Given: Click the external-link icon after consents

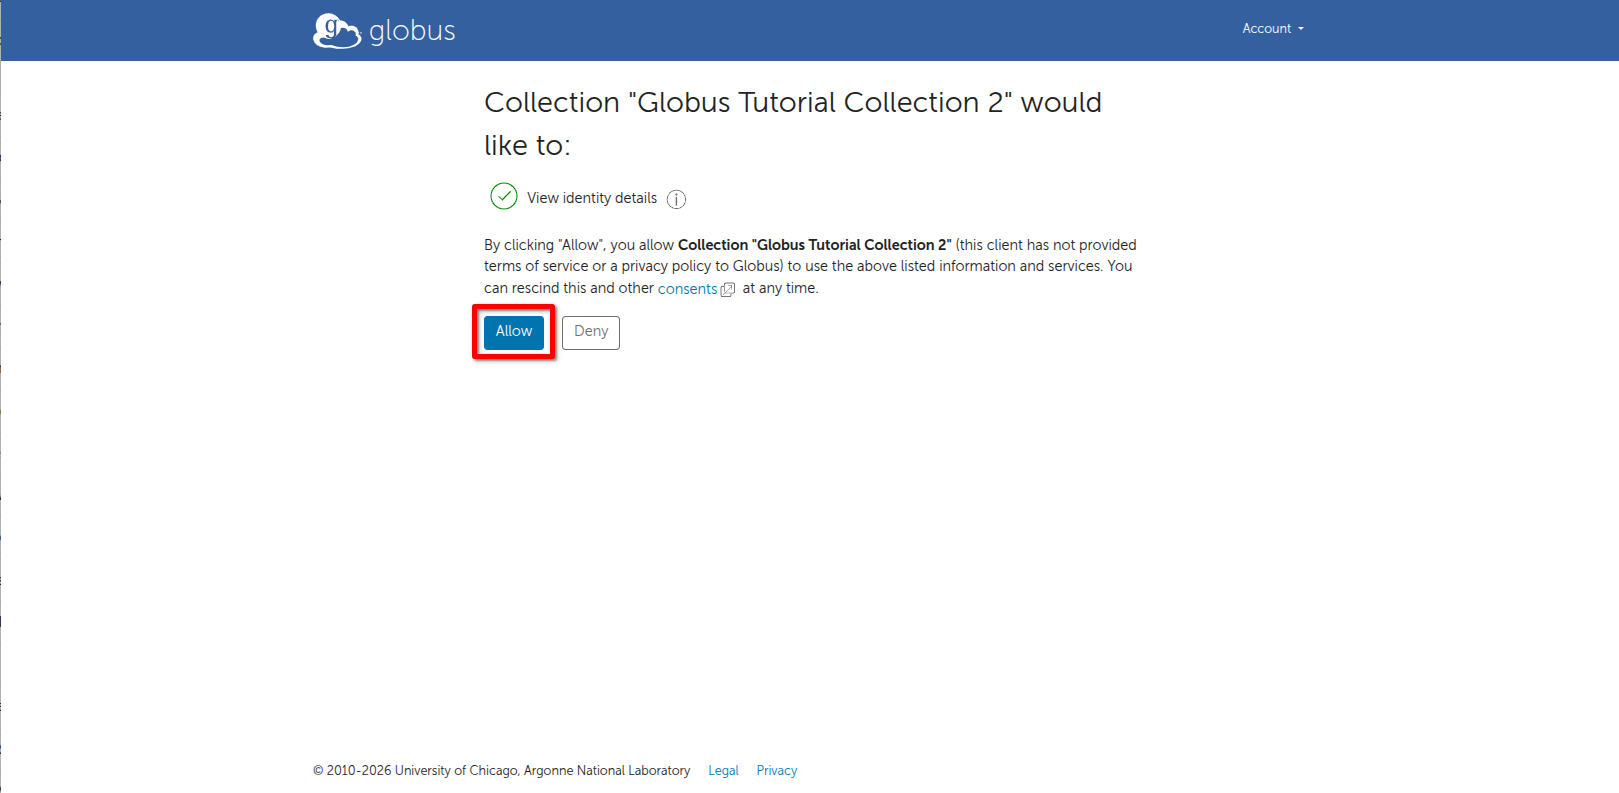Looking at the screenshot, I should [x=728, y=289].
